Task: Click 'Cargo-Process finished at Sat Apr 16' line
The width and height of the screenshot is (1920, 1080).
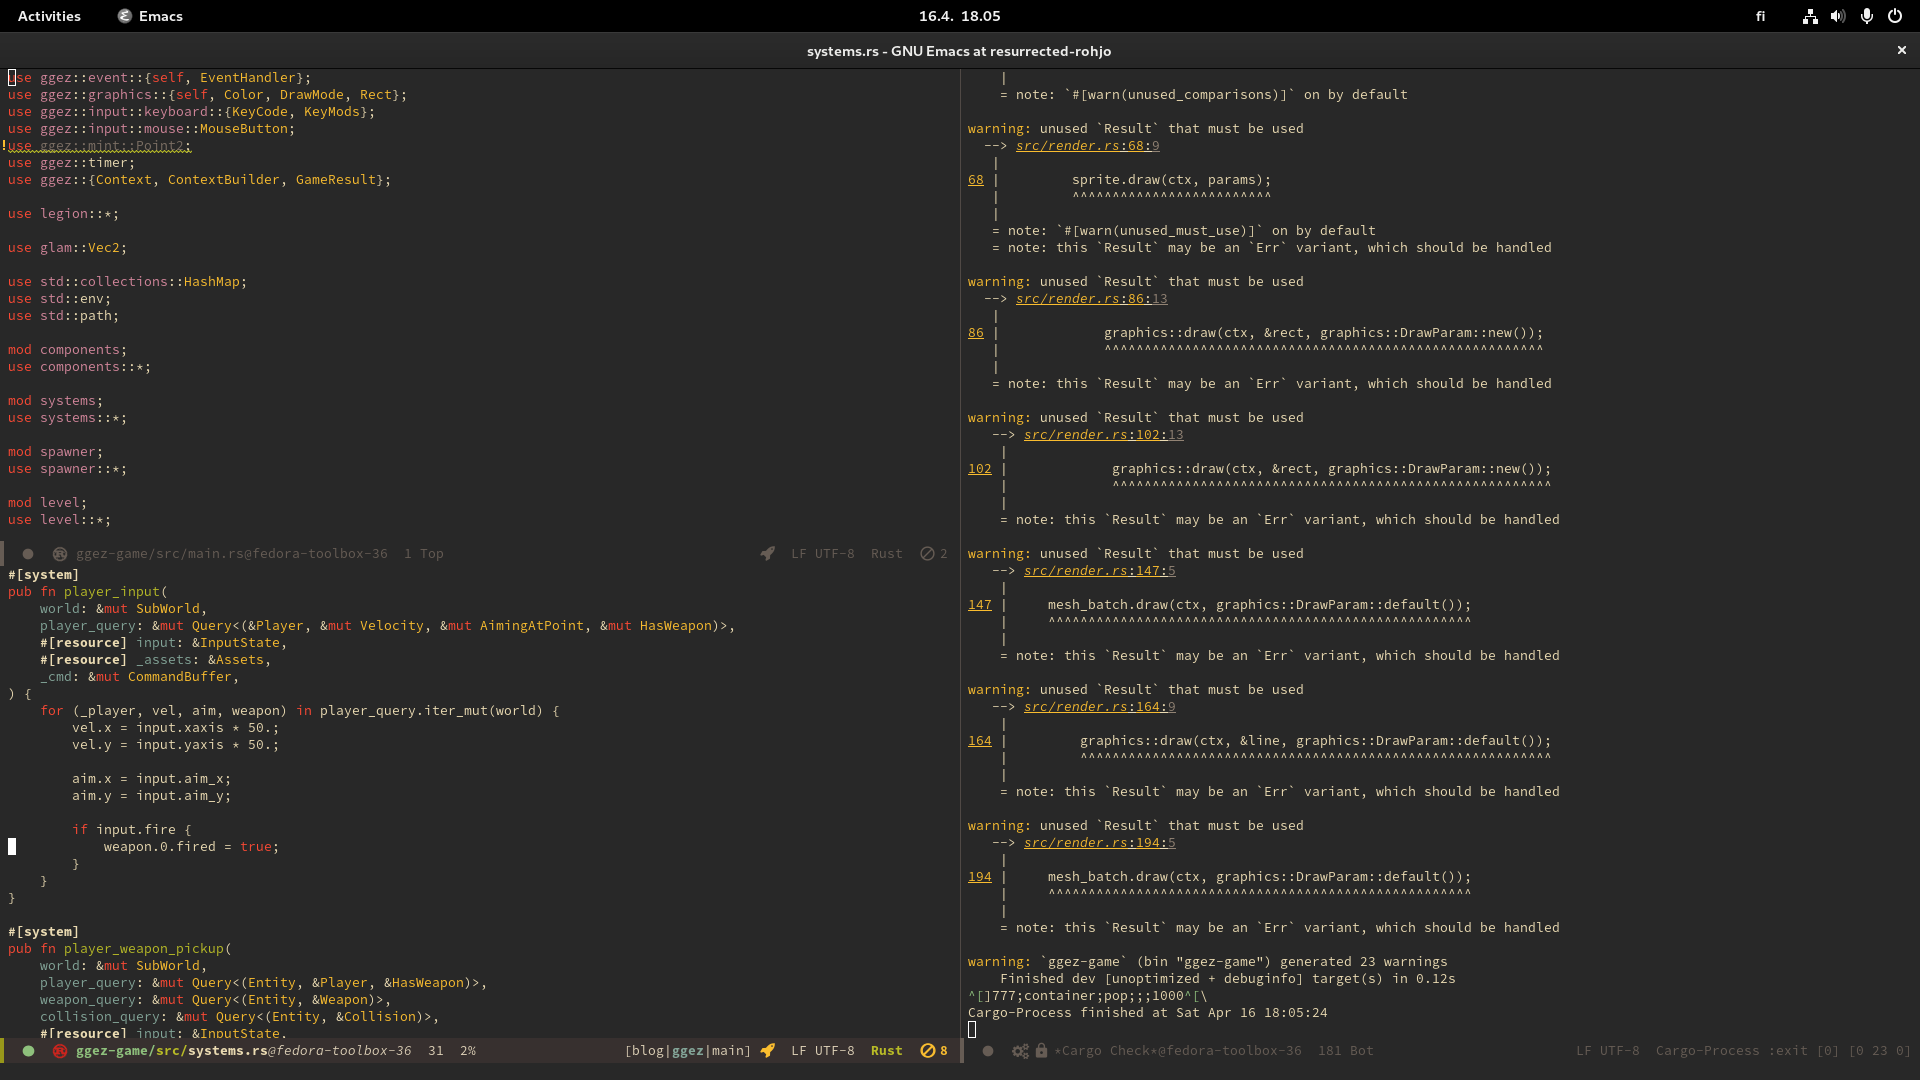Action: click(x=1148, y=1013)
